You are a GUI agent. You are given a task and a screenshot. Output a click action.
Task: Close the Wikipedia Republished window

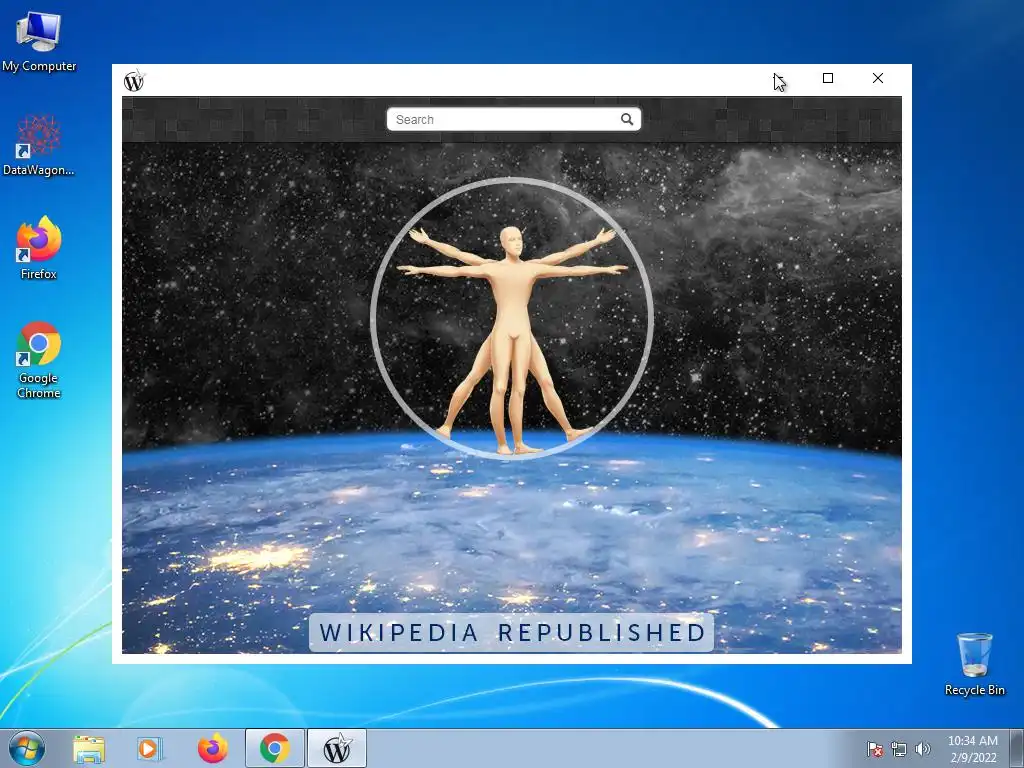(878, 78)
